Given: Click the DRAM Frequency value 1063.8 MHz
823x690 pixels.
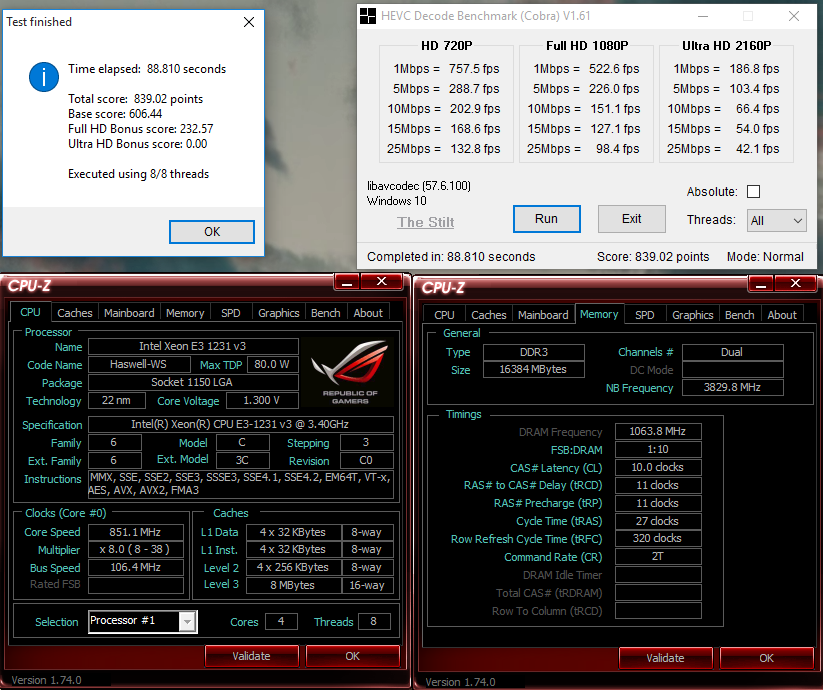Looking at the screenshot, I should pos(658,431).
